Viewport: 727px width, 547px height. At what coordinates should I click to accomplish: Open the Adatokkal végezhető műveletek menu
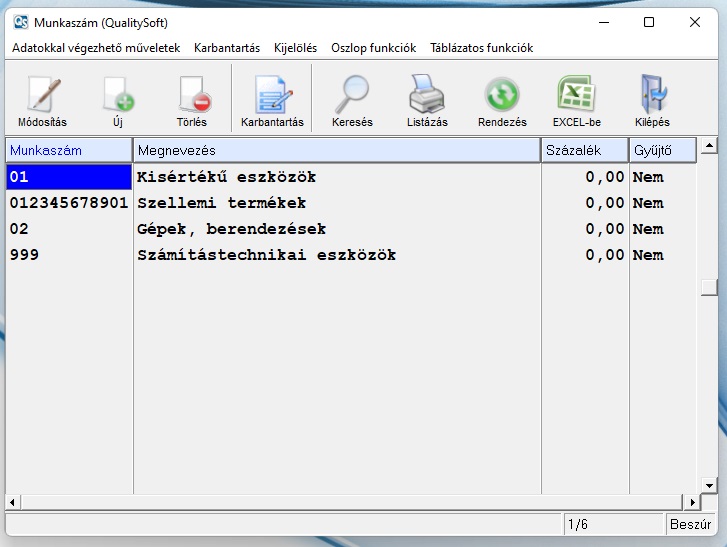pyautogui.click(x=96, y=48)
